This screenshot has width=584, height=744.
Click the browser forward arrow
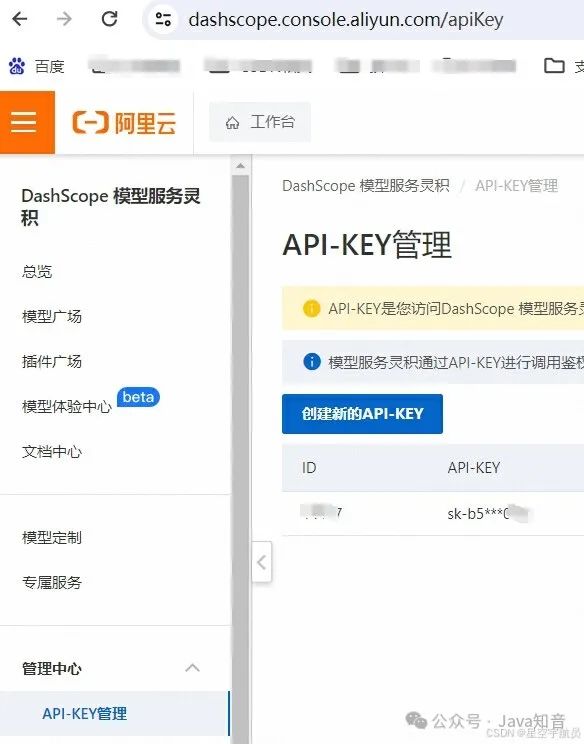64,19
